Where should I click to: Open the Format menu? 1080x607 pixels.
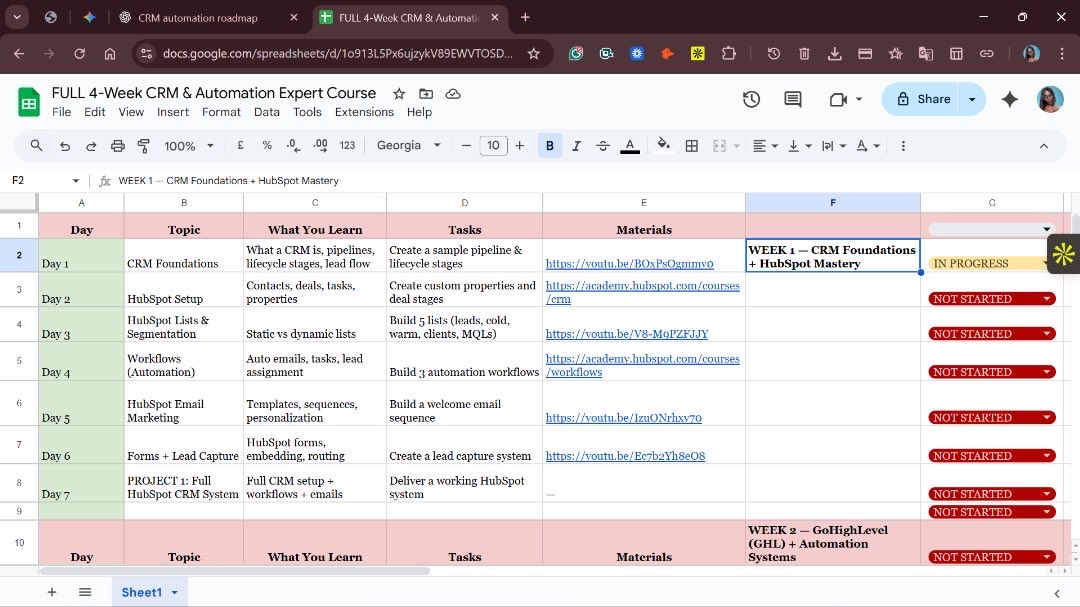pyautogui.click(x=221, y=112)
